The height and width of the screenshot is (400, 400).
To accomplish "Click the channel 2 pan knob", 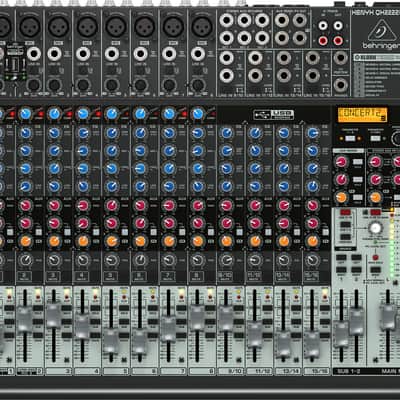I will (25, 260).
